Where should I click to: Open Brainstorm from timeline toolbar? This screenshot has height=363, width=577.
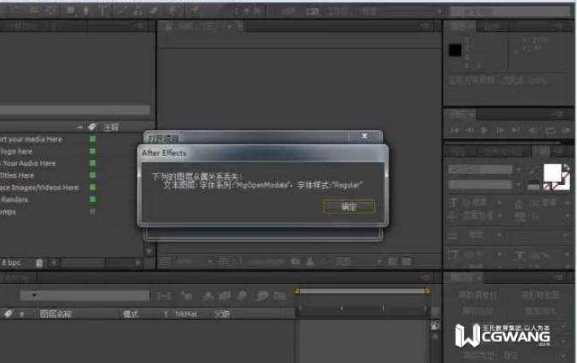262,295
